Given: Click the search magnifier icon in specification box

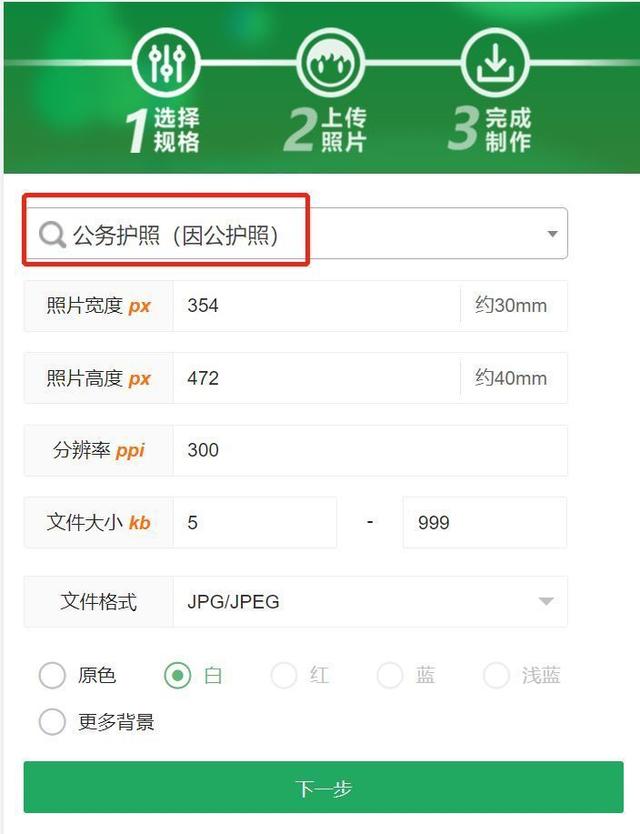Looking at the screenshot, I should point(52,234).
